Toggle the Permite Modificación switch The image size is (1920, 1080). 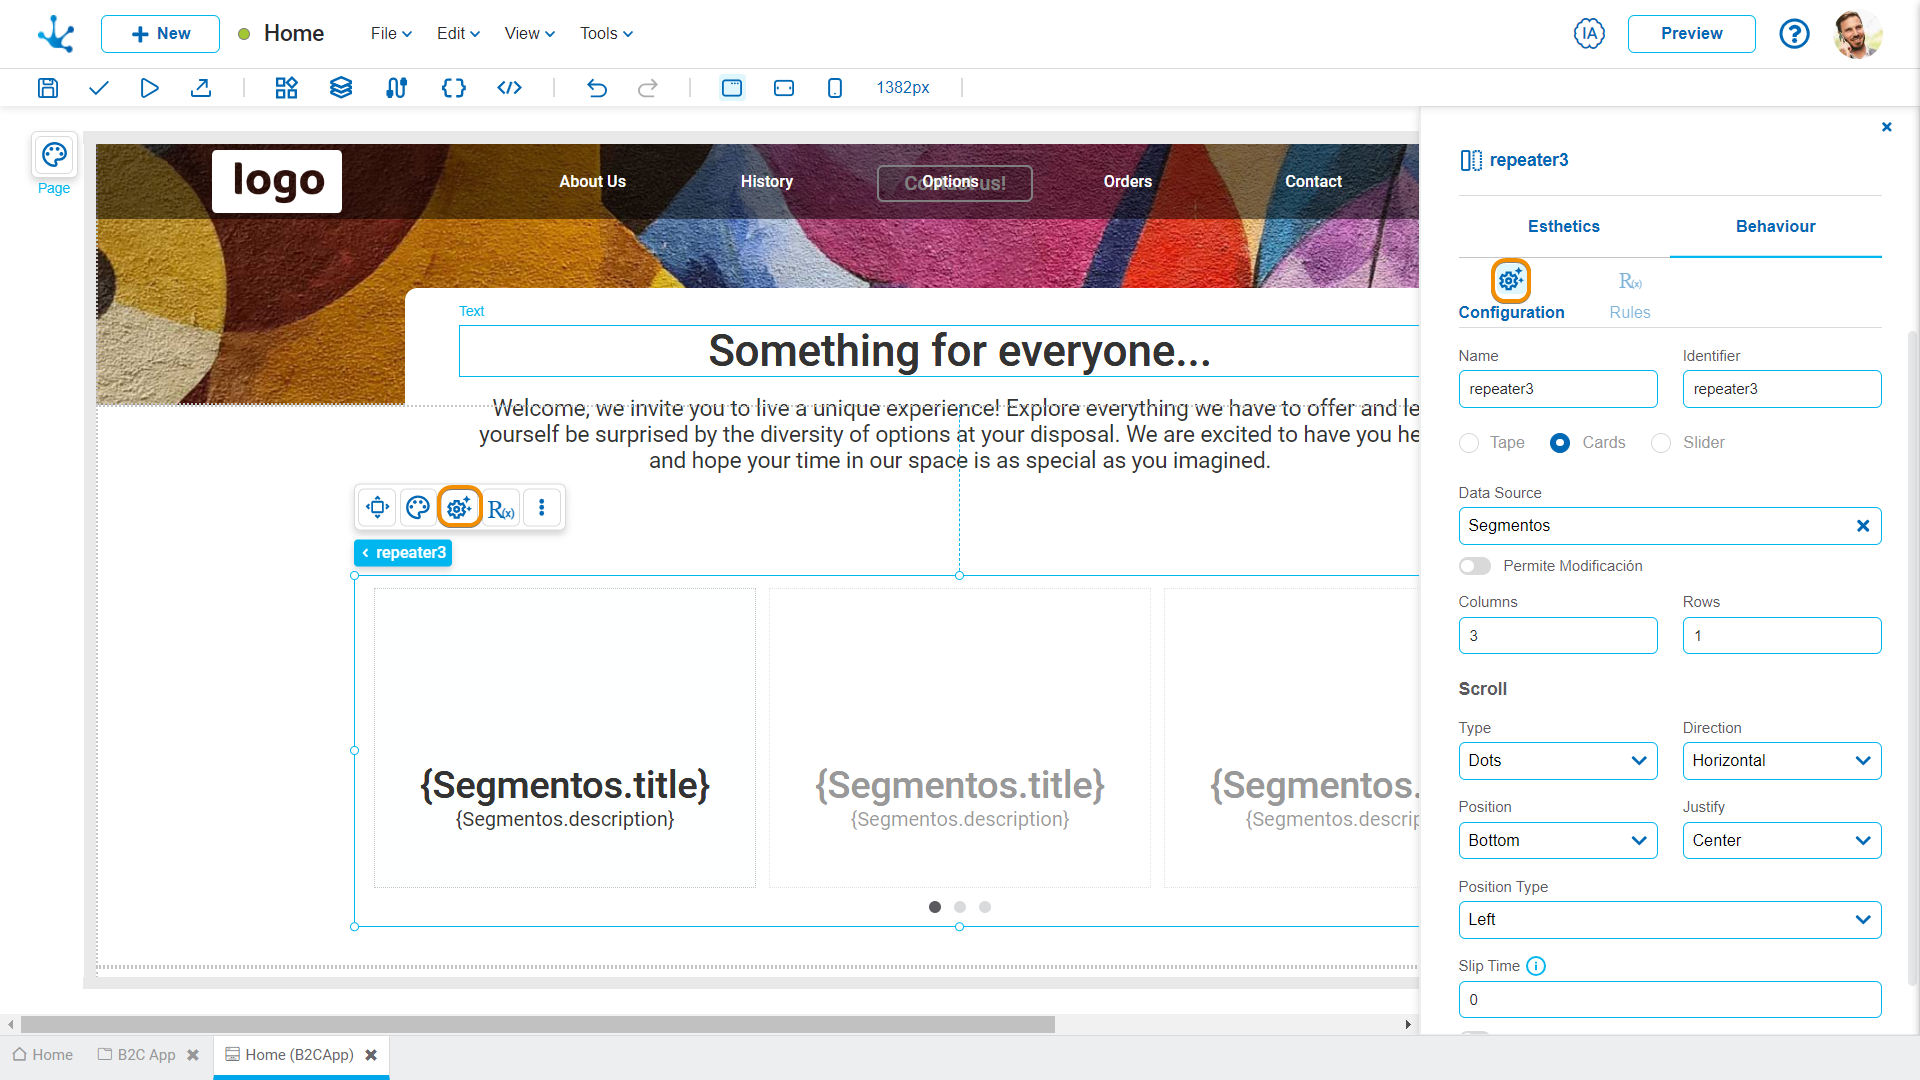click(x=1476, y=566)
